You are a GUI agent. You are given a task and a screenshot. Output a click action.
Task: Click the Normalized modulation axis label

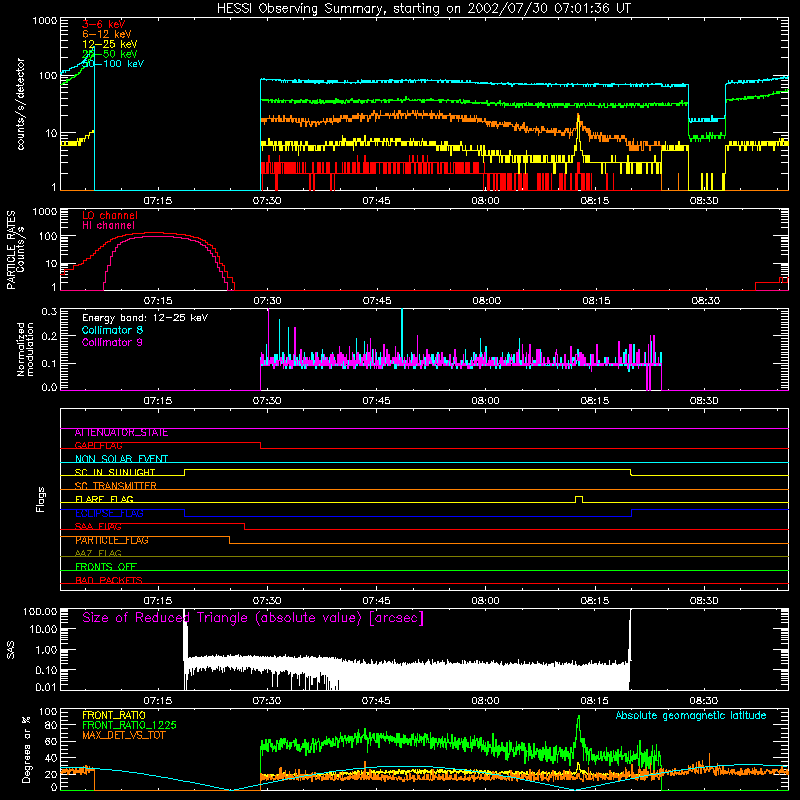pos(26,349)
